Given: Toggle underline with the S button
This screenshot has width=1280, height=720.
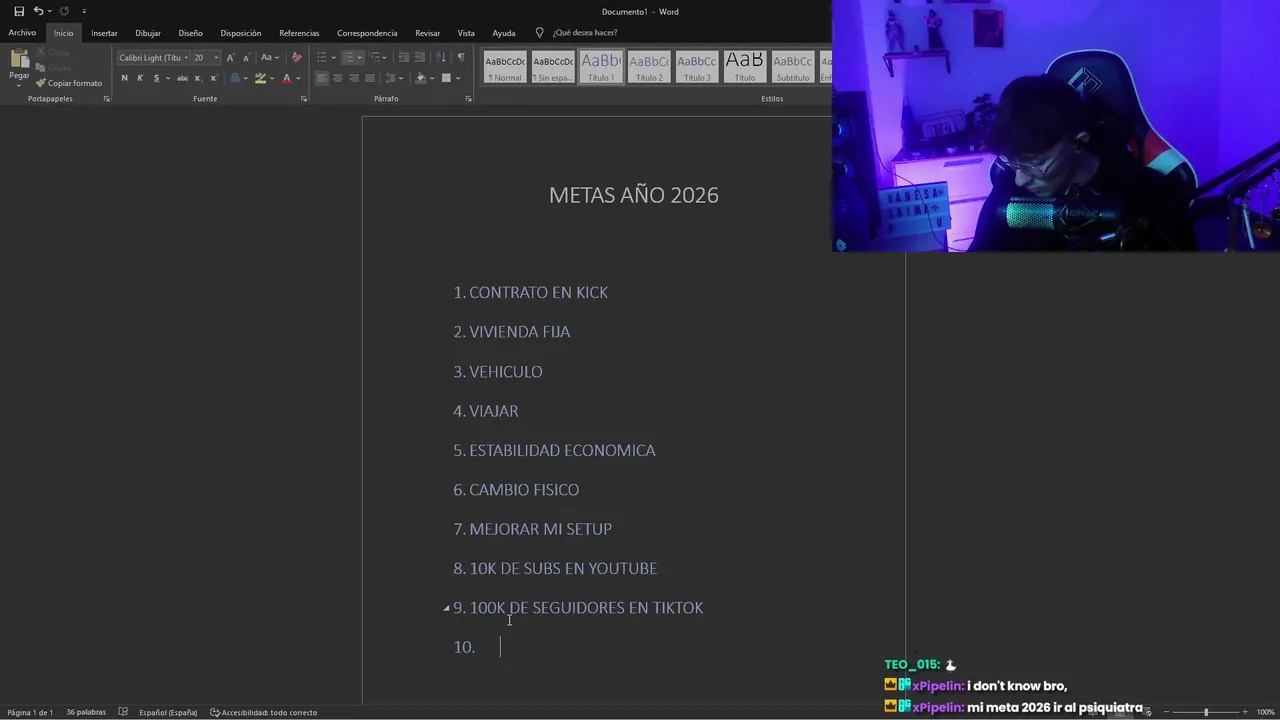Looking at the screenshot, I should 156,78.
